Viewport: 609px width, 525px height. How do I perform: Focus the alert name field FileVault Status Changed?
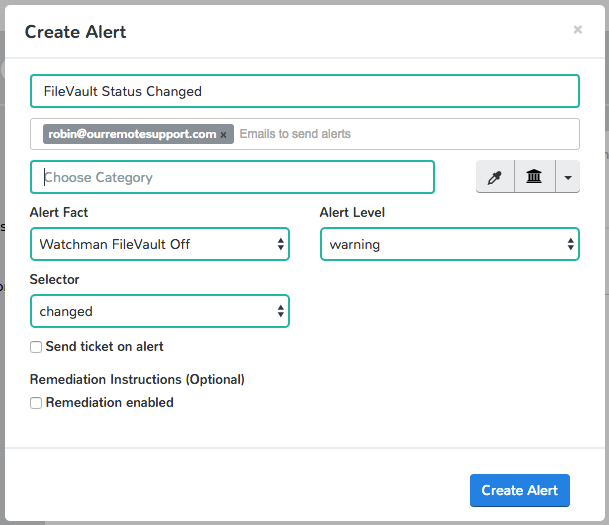tap(305, 91)
